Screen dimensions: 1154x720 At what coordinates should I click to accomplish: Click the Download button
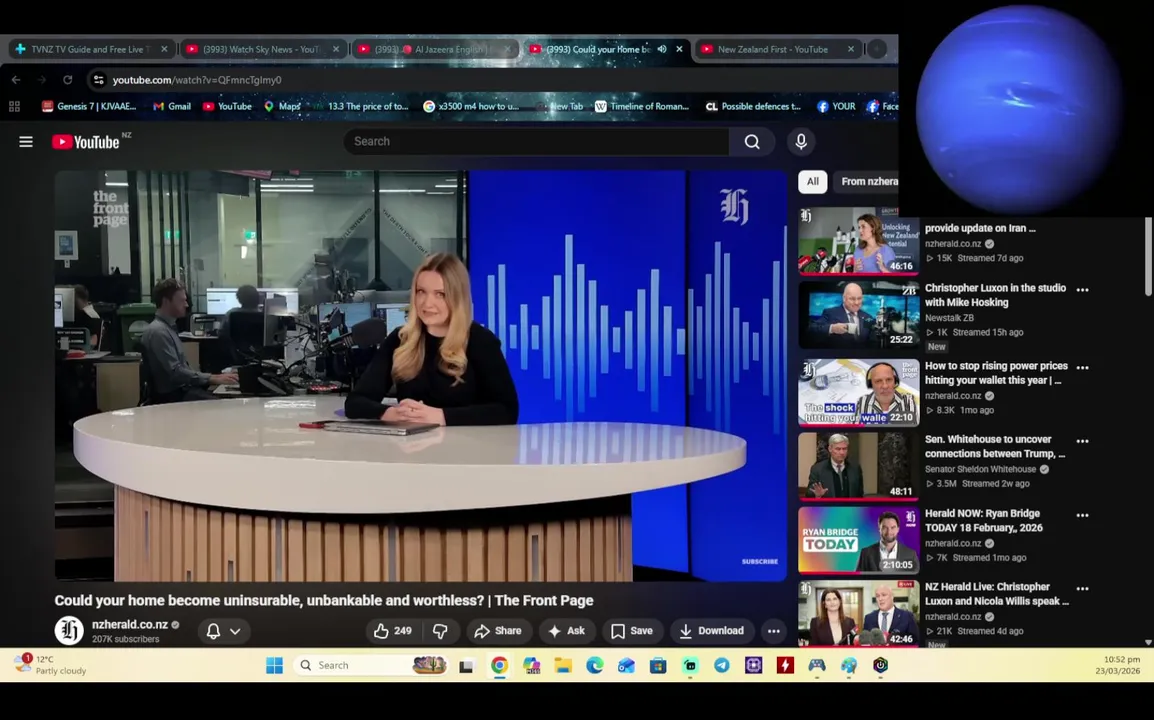tap(711, 631)
